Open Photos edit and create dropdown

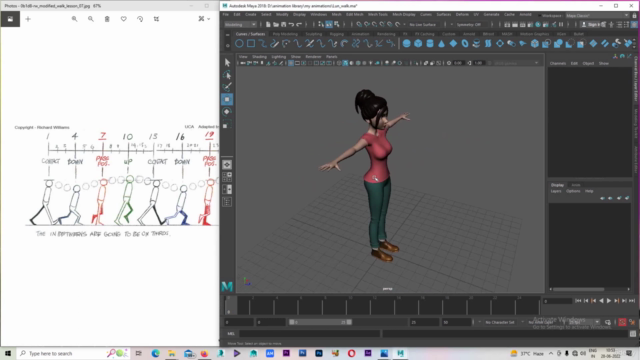coord(204,19)
